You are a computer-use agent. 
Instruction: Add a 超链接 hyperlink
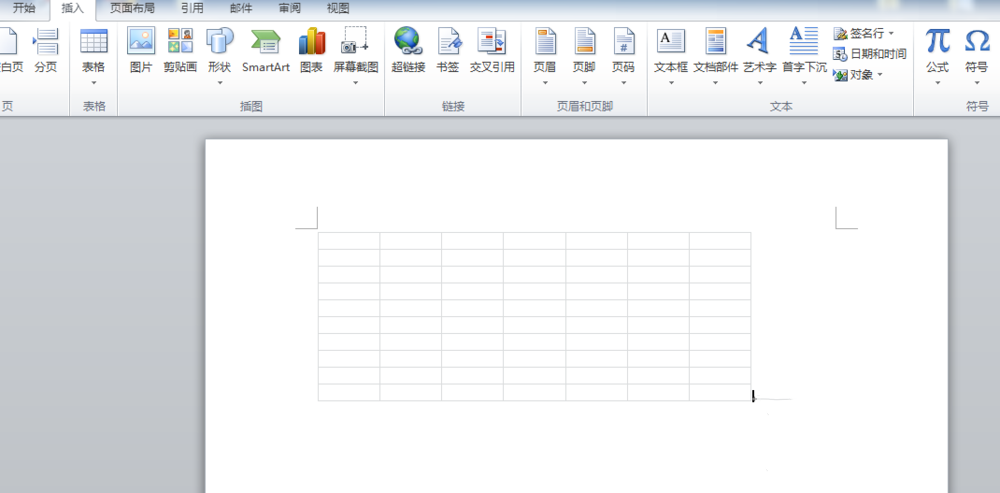408,50
